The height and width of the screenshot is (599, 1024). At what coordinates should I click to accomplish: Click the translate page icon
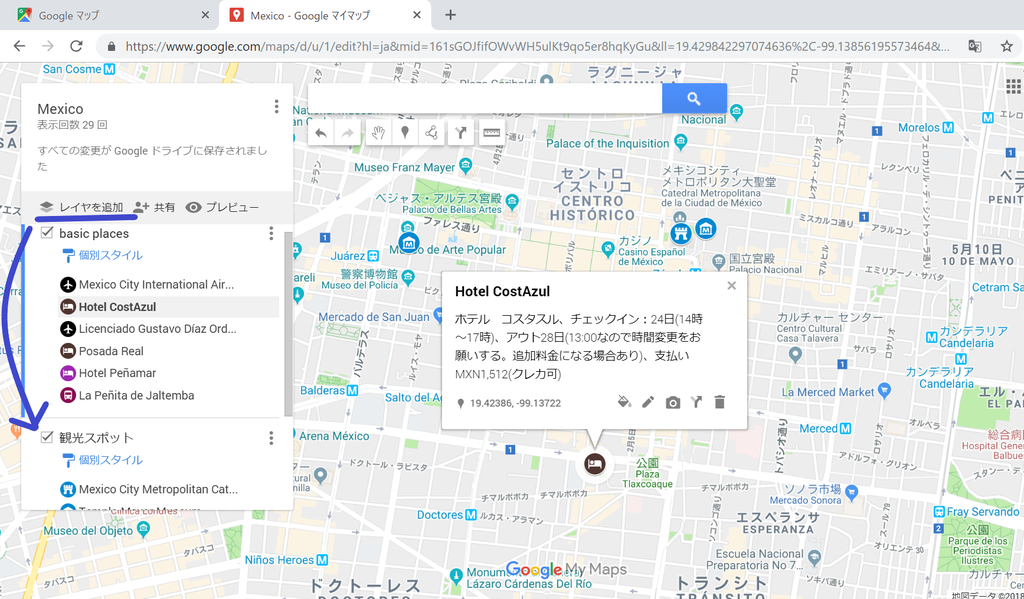[x=974, y=46]
